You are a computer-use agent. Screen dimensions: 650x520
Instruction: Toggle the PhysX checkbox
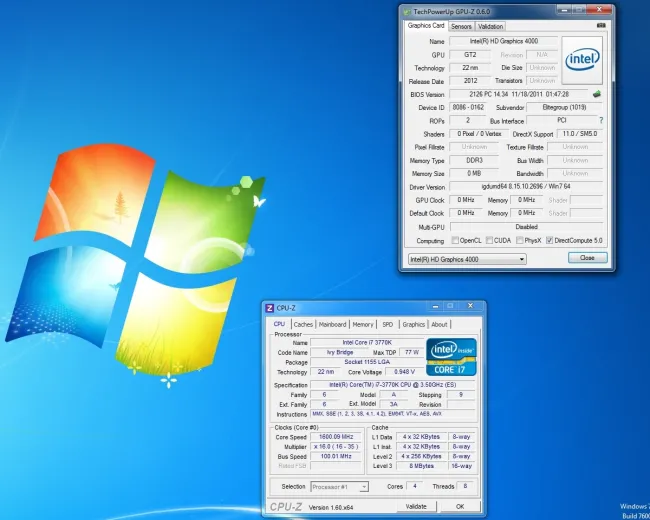click(x=519, y=240)
